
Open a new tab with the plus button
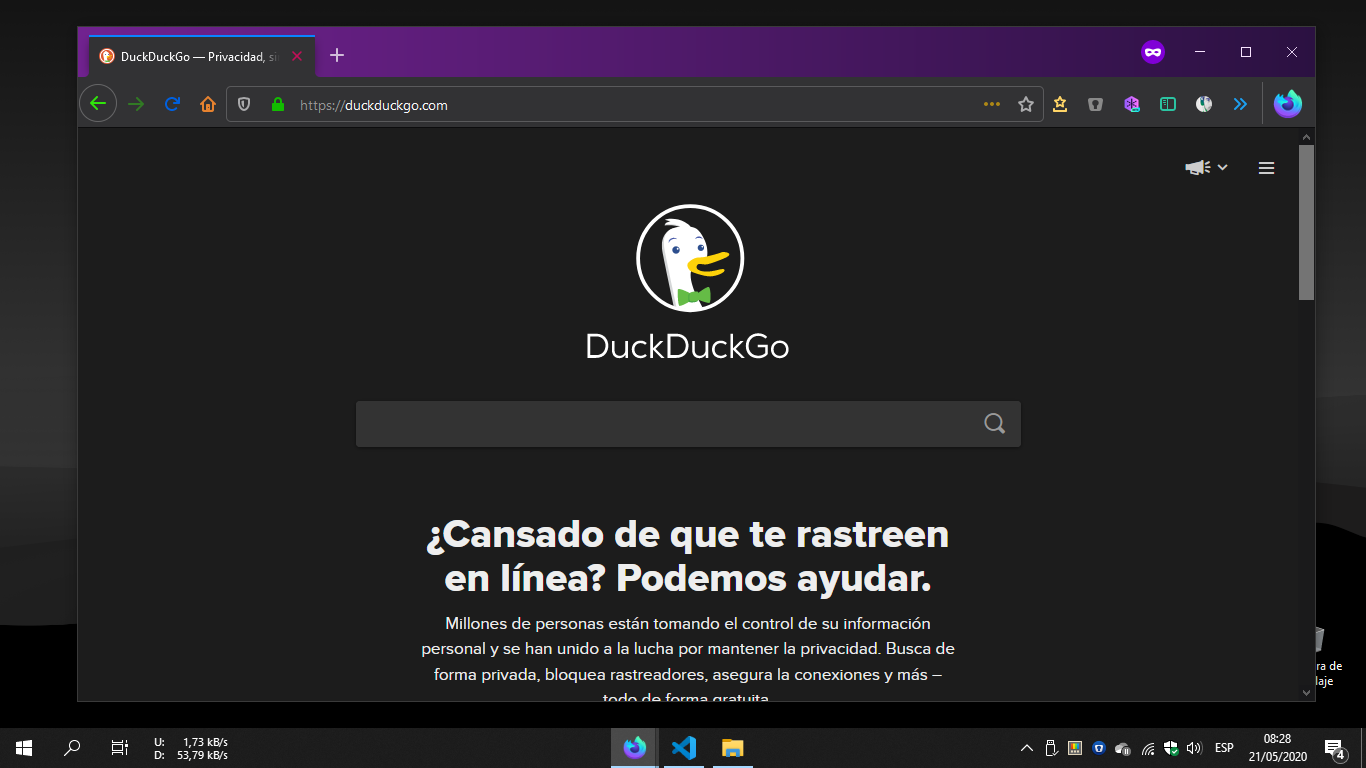pos(337,55)
